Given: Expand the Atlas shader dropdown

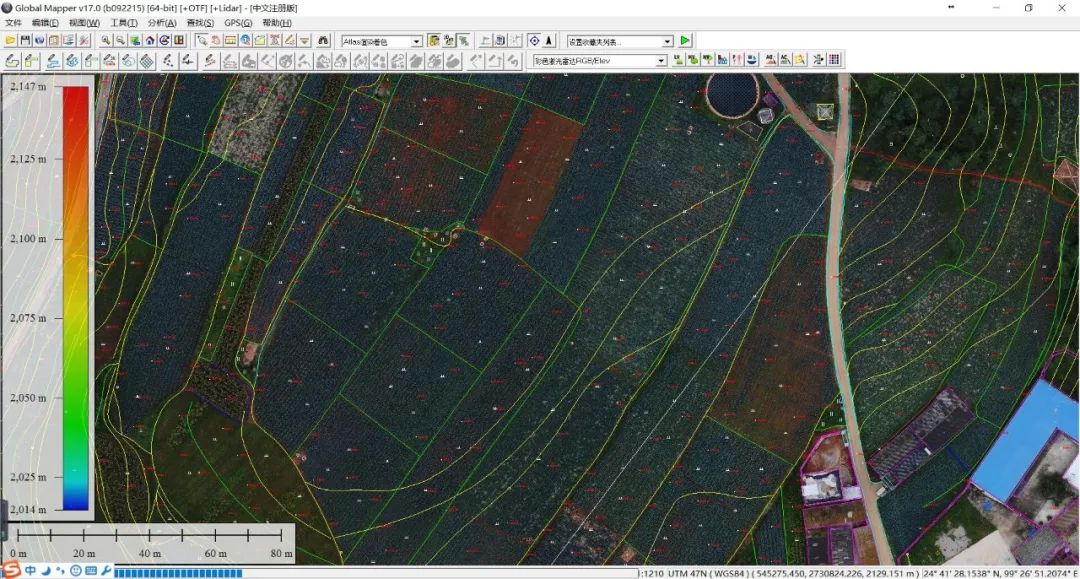Looking at the screenshot, I should [416, 42].
